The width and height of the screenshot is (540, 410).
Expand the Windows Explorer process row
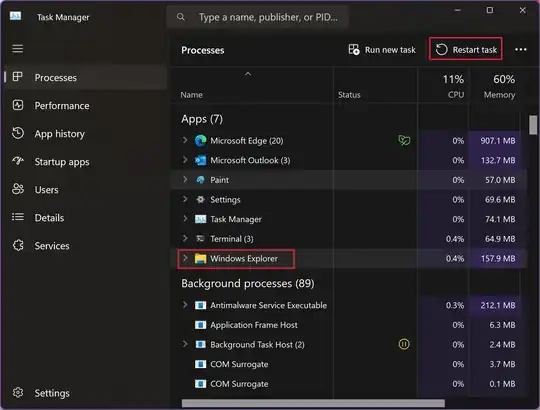point(185,258)
